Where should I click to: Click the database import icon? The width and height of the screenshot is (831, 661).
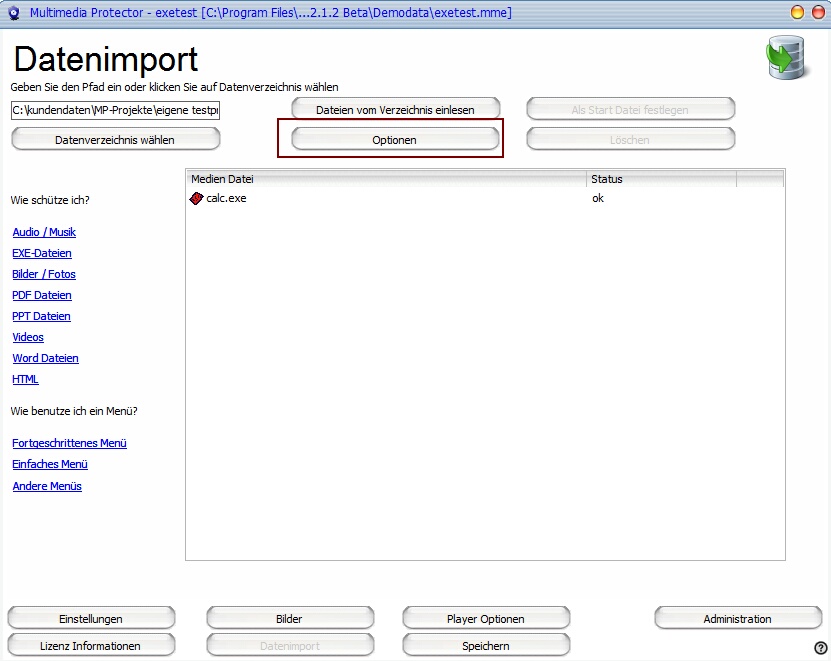pos(786,57)
